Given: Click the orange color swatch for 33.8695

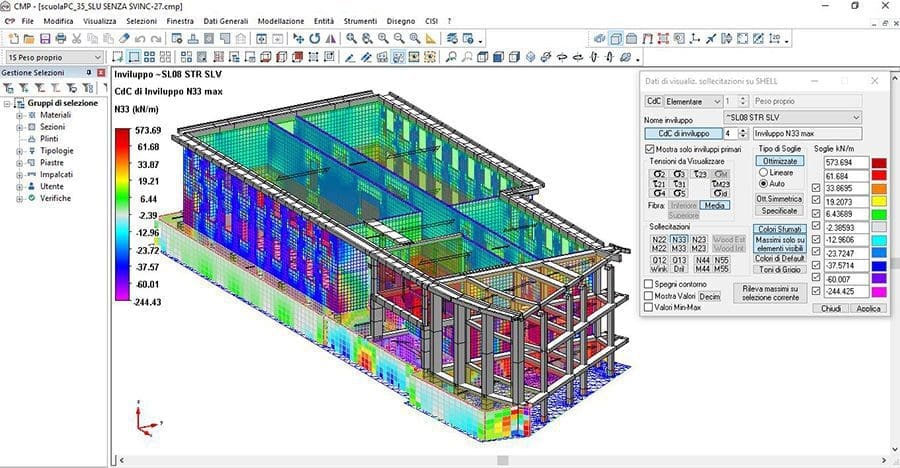Looking at the screenshot, I should pos(879,188).
